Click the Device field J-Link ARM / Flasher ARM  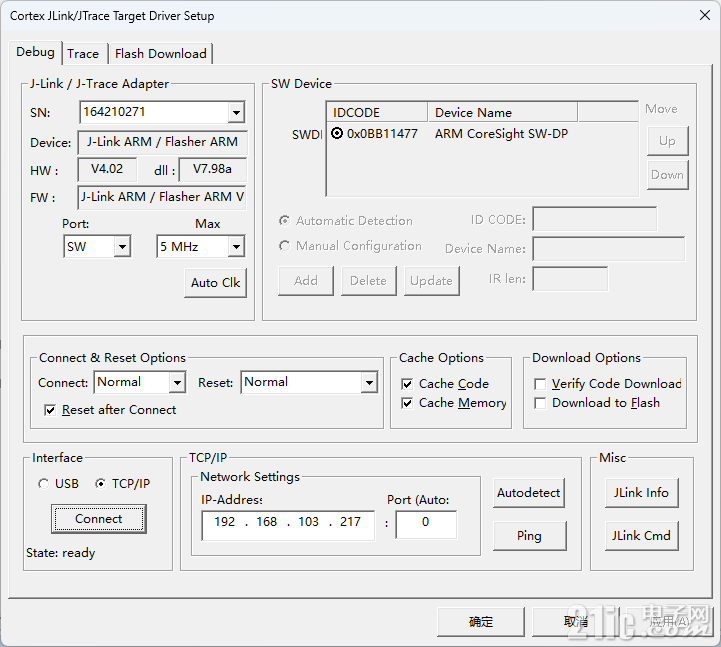click(162, 142)
